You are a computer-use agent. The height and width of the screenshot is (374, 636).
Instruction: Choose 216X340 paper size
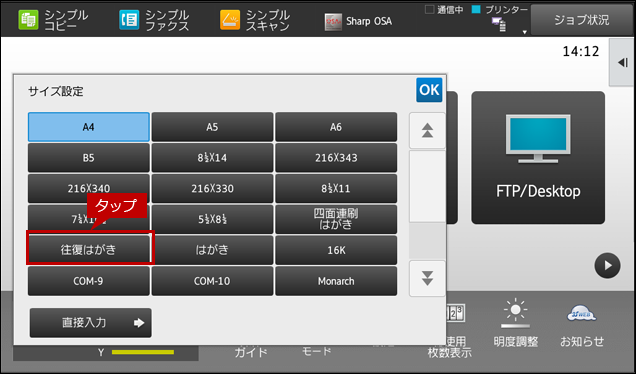(x=89, y=189)
